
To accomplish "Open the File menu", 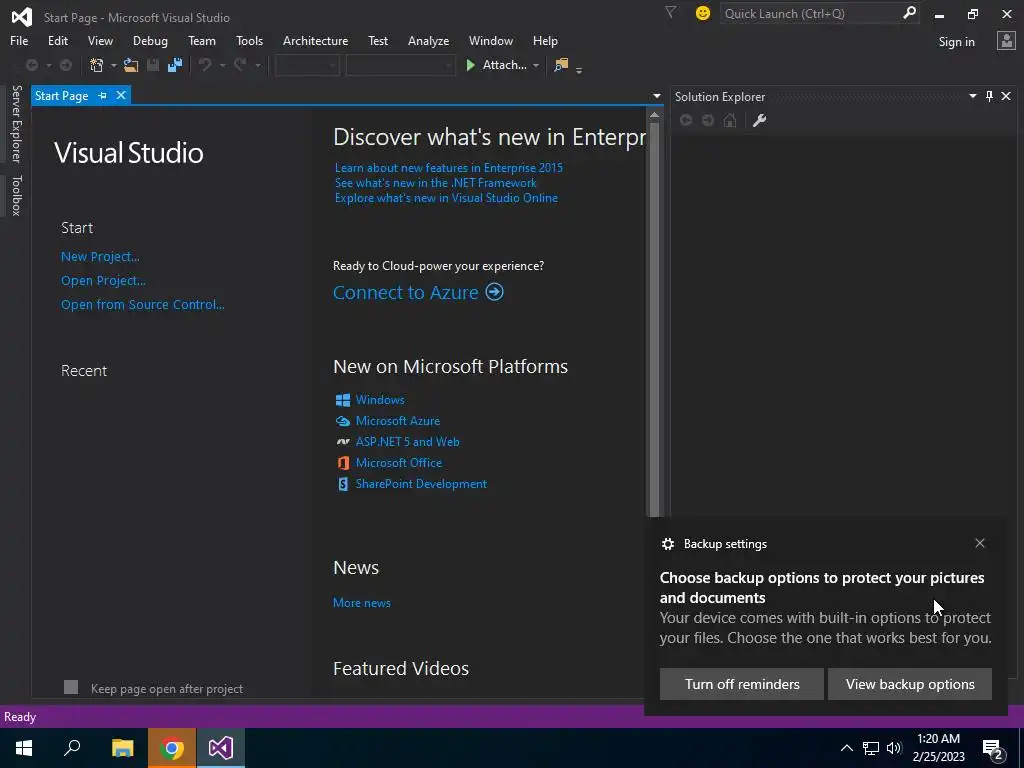I will tap(19, 40).
